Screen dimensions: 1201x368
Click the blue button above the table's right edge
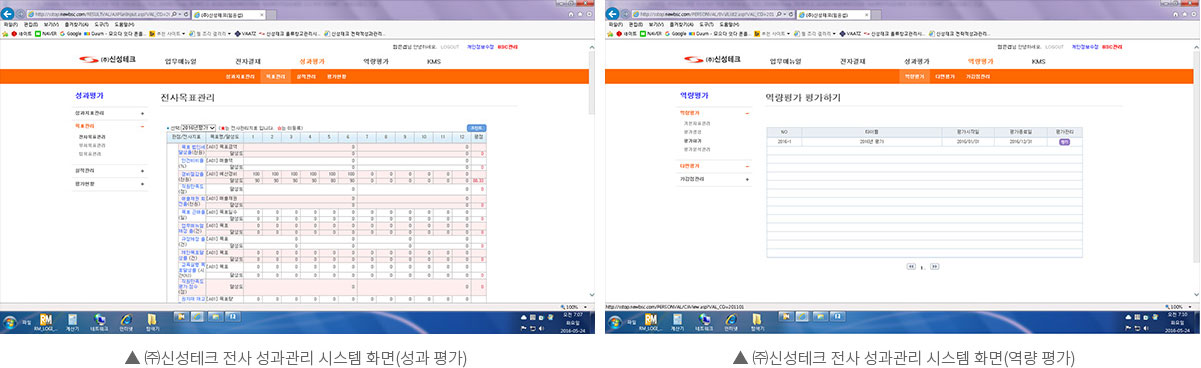pyautogui.click(x=477, y=128)
